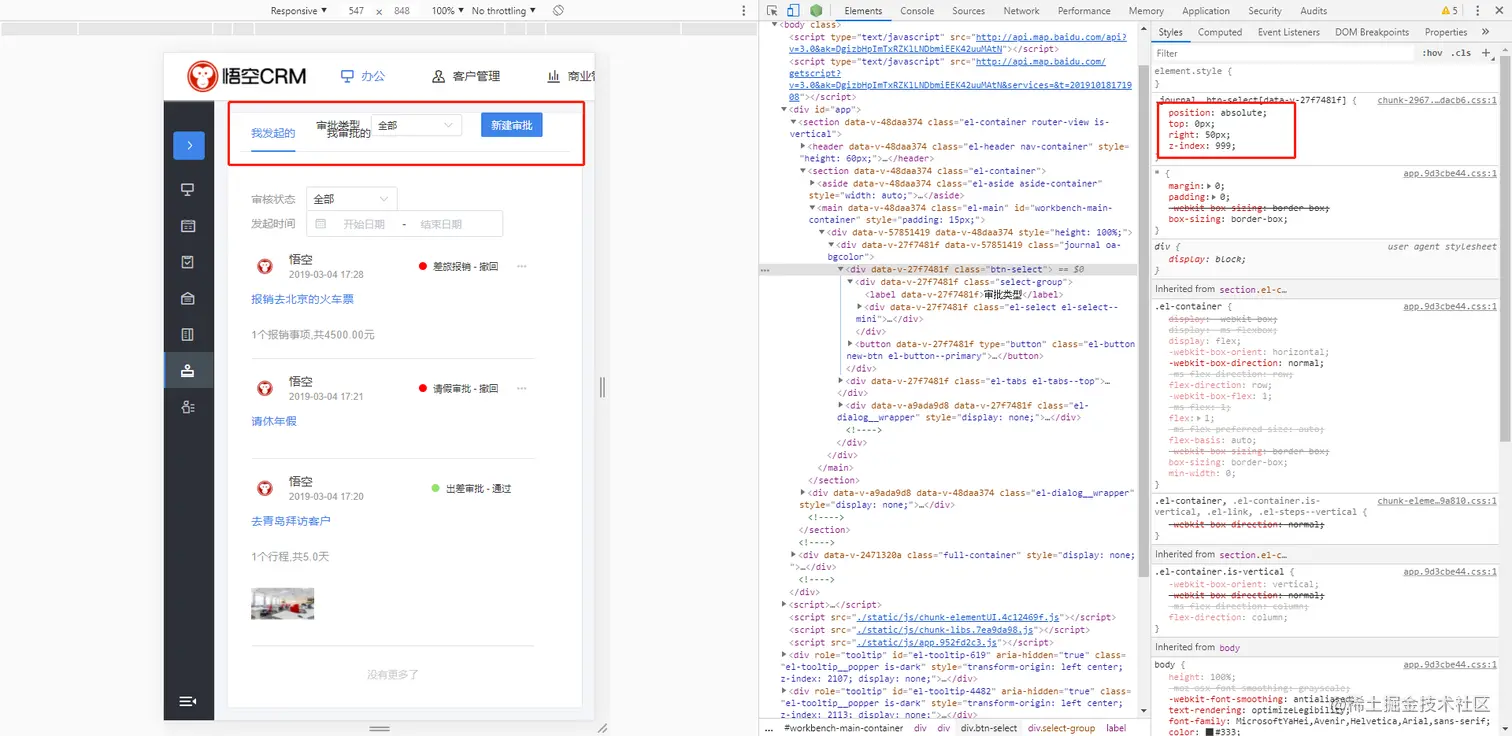Click the rotate screen icon in device toolbar
The image size is (1512, 736).
(x=559, y=11)
